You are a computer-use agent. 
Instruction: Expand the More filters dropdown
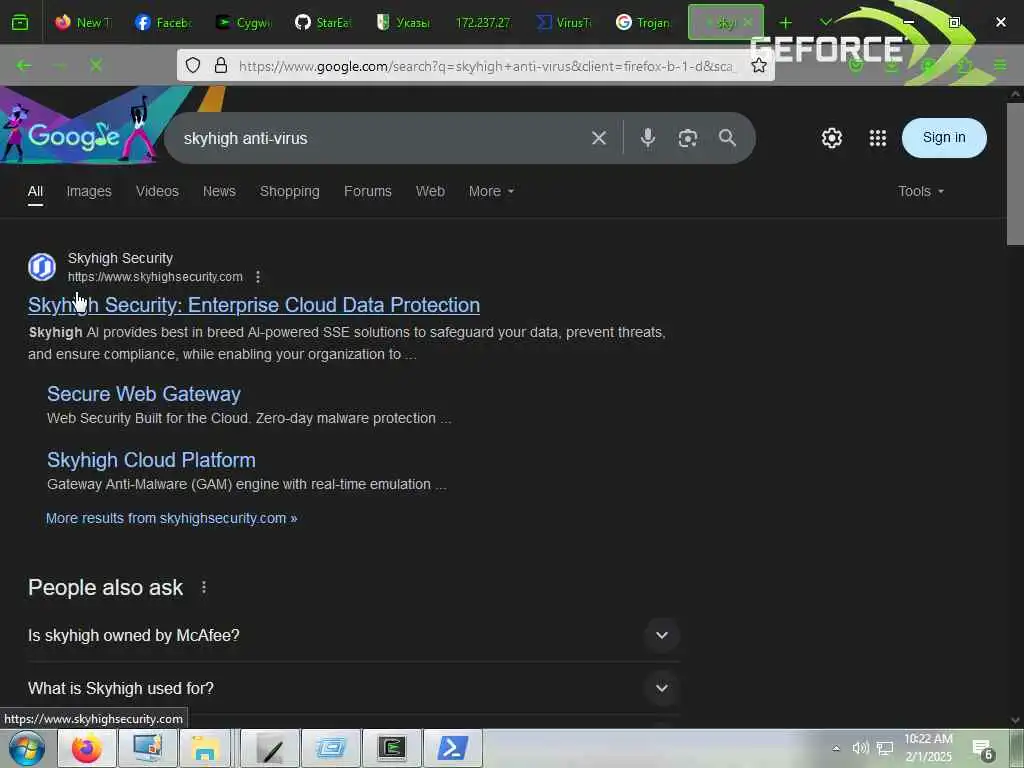point(491,191)
